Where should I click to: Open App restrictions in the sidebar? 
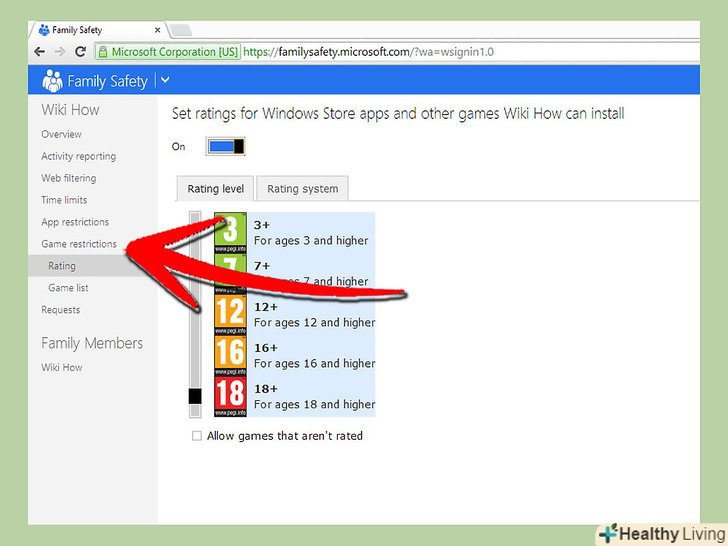tap(75, 222)
